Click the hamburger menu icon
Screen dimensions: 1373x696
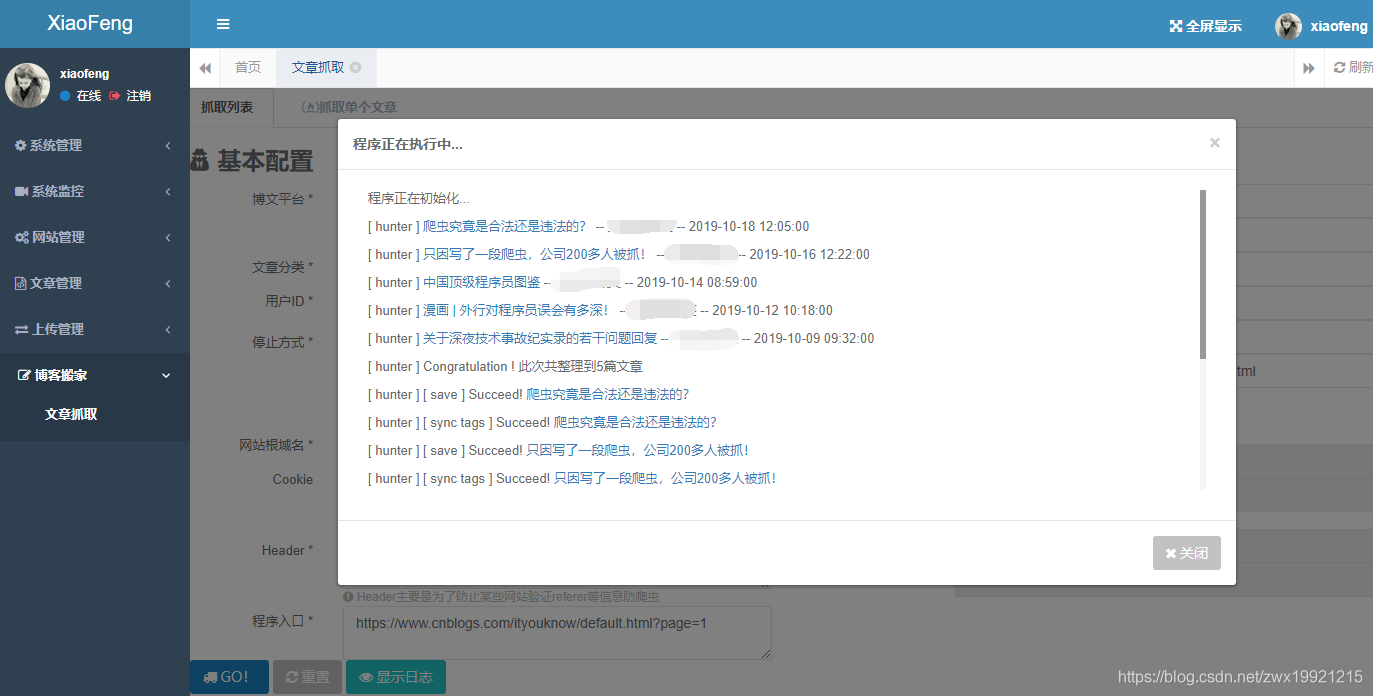click(x=223, y=24)
